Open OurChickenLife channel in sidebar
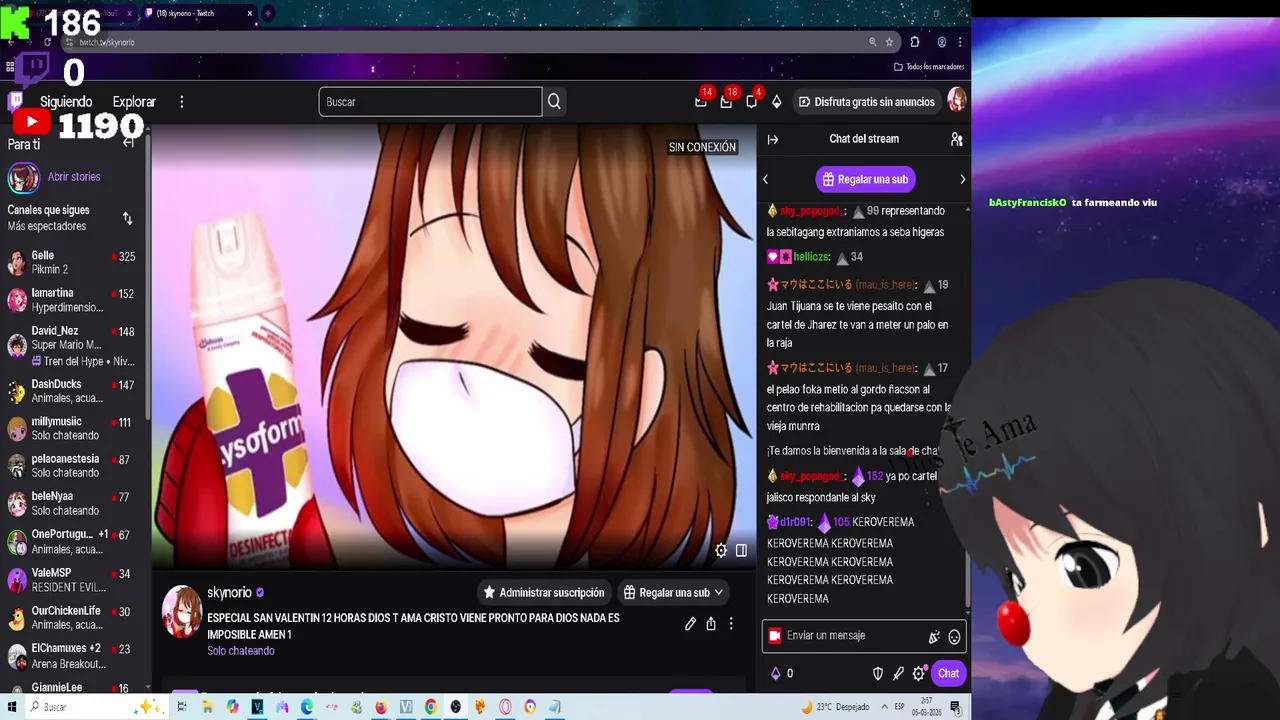Viewport: 1280px width, 720px height. (72, 618)
